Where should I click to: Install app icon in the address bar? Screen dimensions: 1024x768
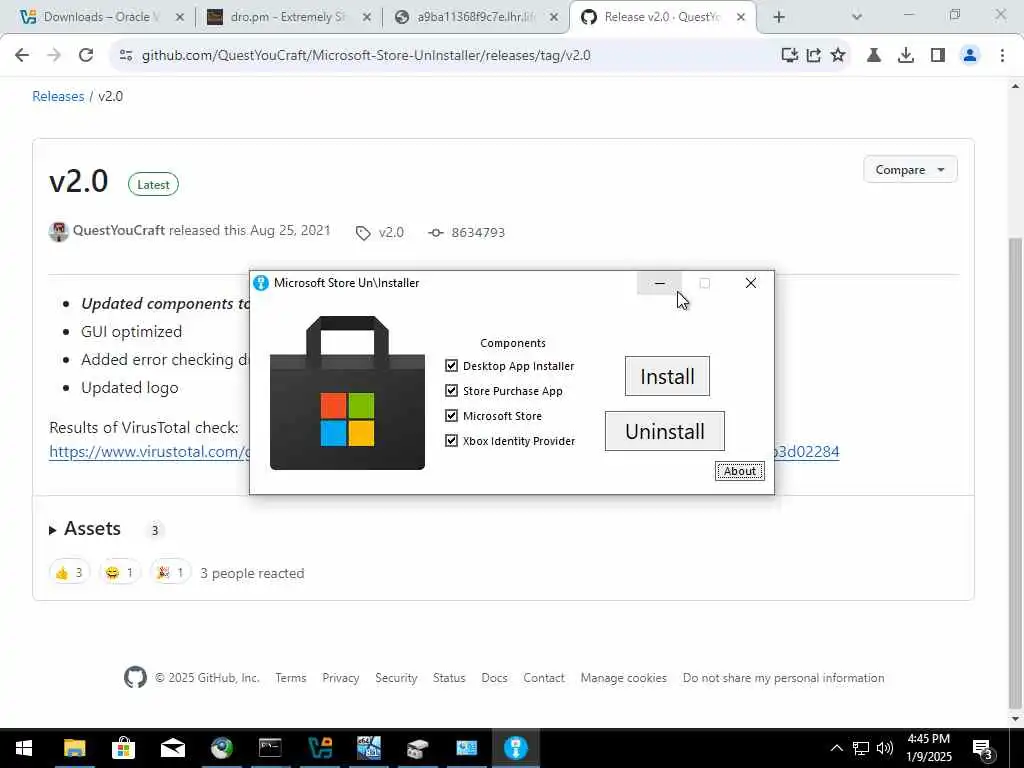pos(790,56)
